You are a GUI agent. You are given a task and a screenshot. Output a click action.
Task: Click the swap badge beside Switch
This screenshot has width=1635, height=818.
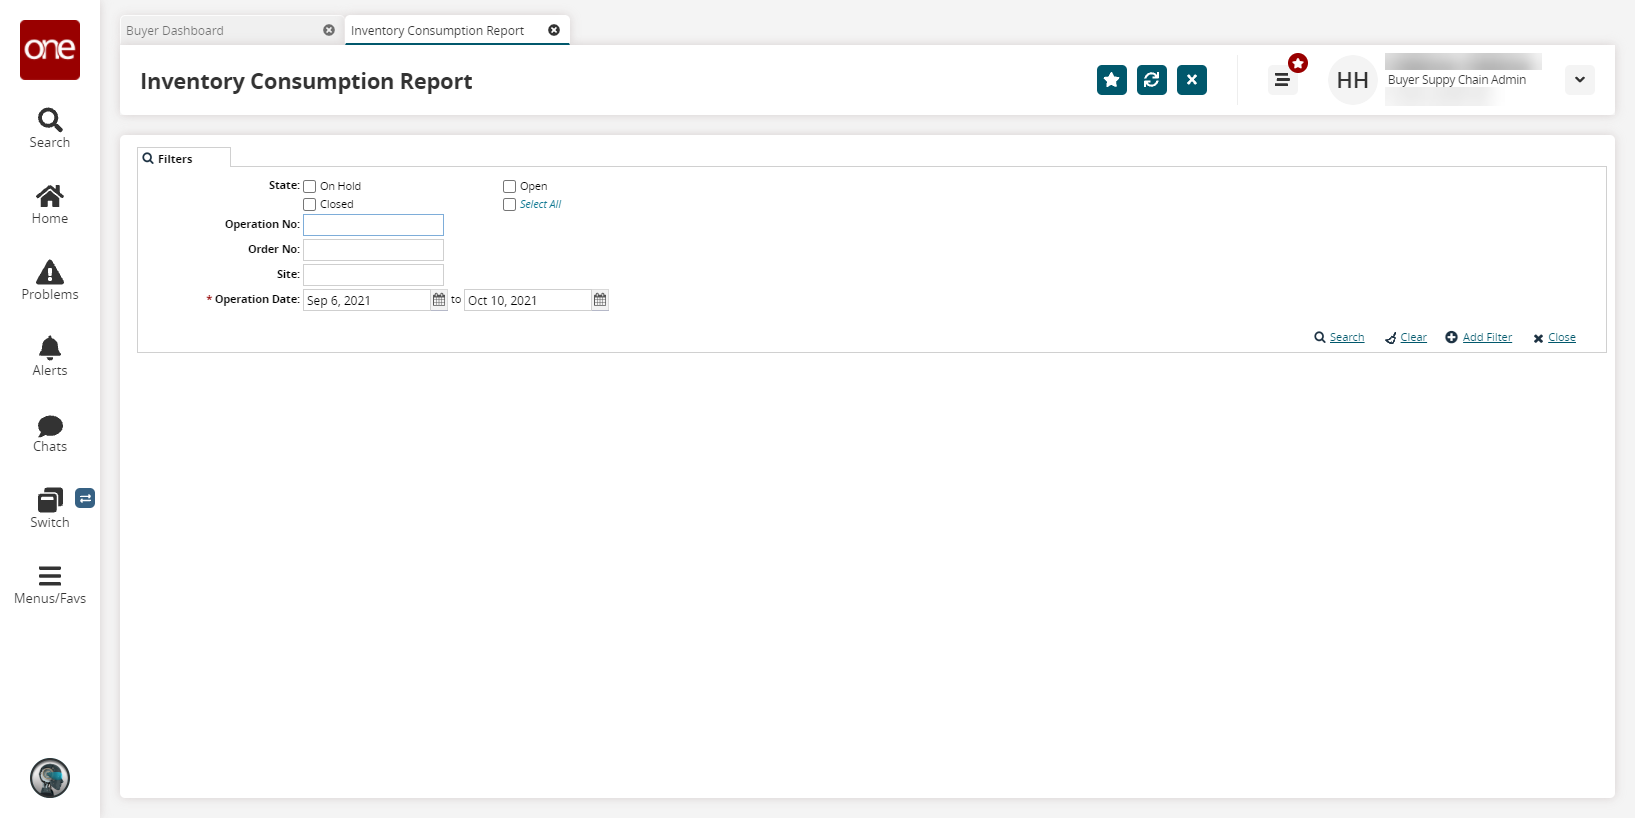click(x=85, y=498)
